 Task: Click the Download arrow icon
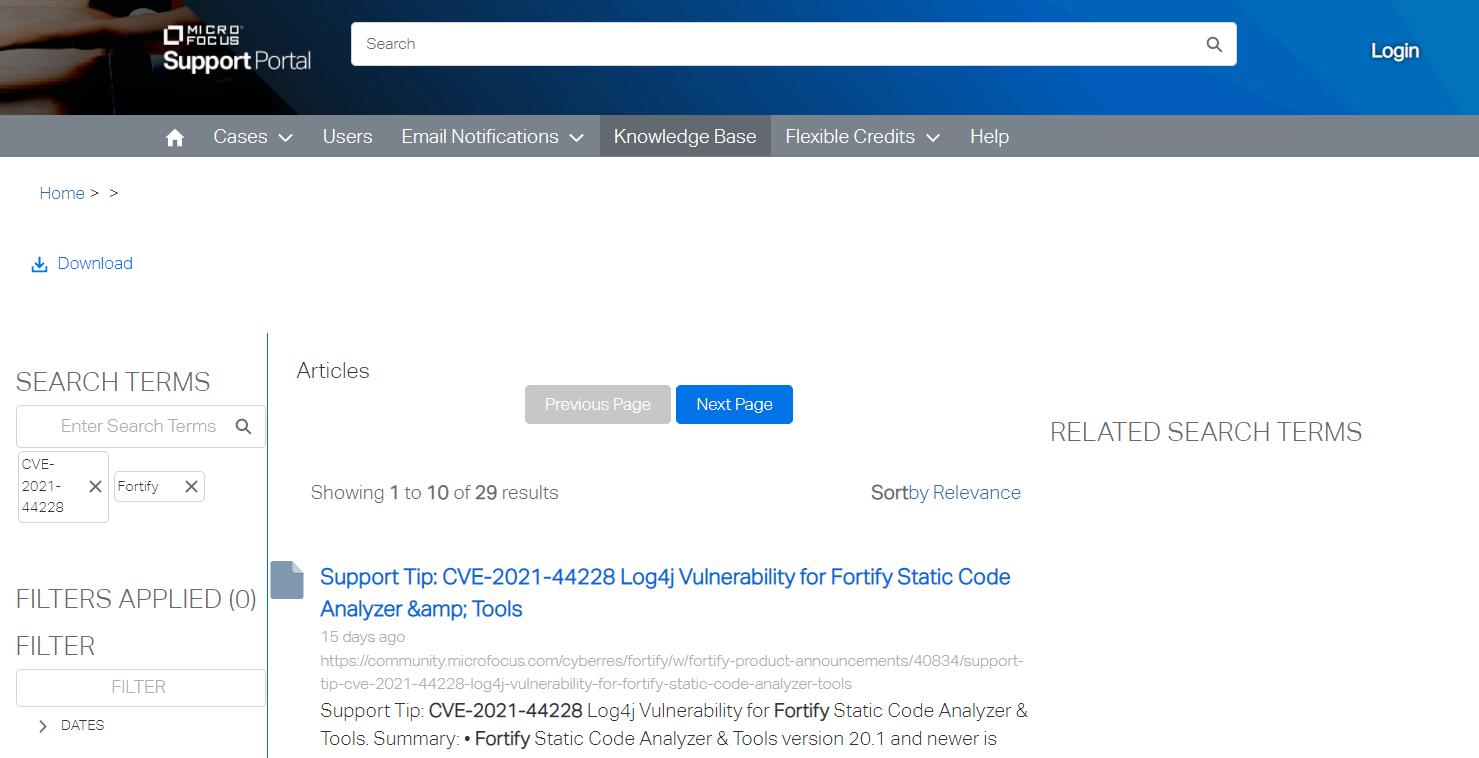pyautogui.click(x=40, y=264)
